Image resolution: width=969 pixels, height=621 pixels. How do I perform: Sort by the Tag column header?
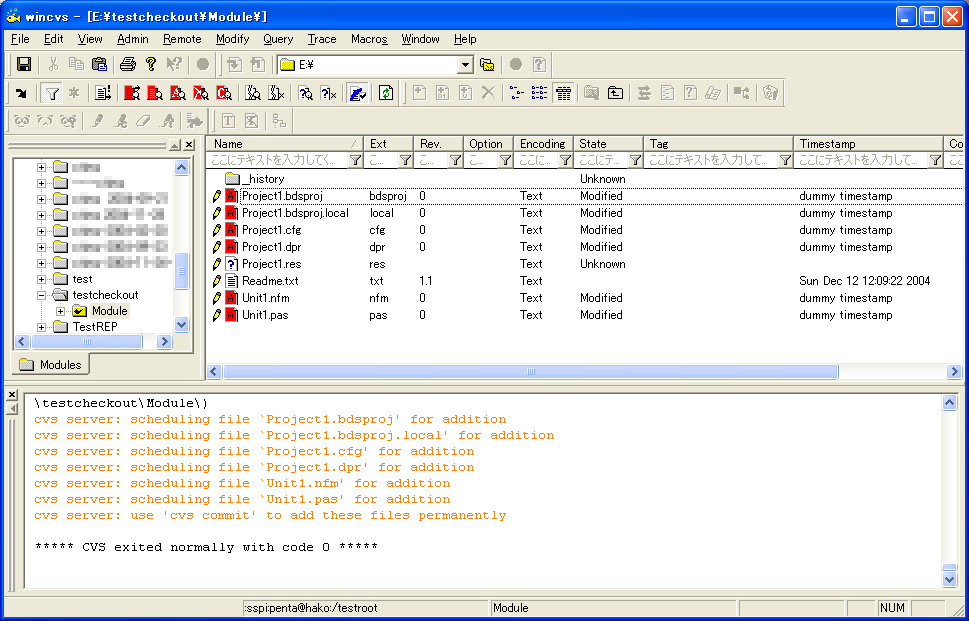pos(719,144)
